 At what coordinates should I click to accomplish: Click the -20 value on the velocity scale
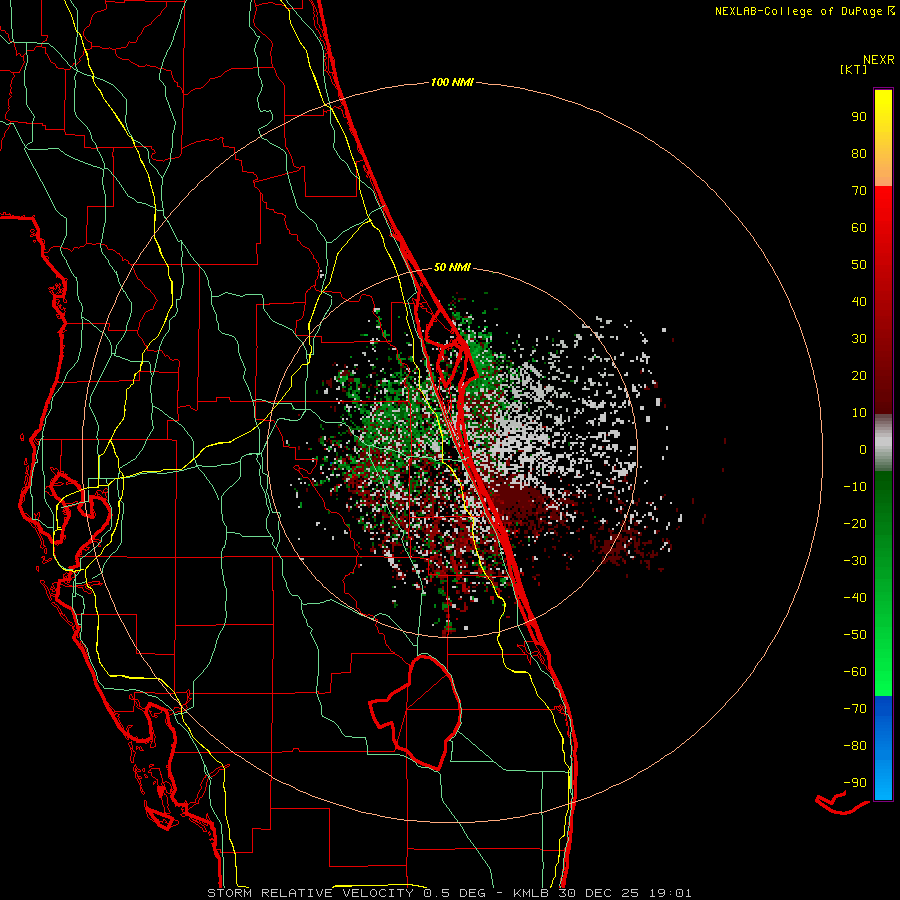point(855,524)
